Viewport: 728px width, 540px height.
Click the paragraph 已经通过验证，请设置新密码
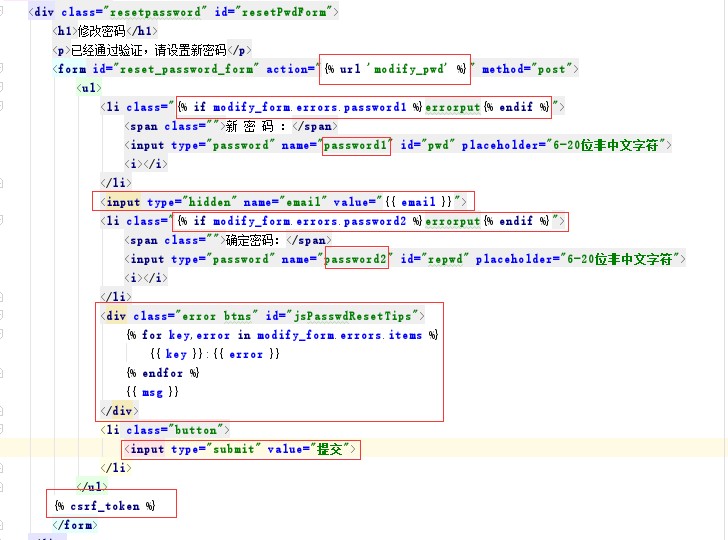point(148,50)
